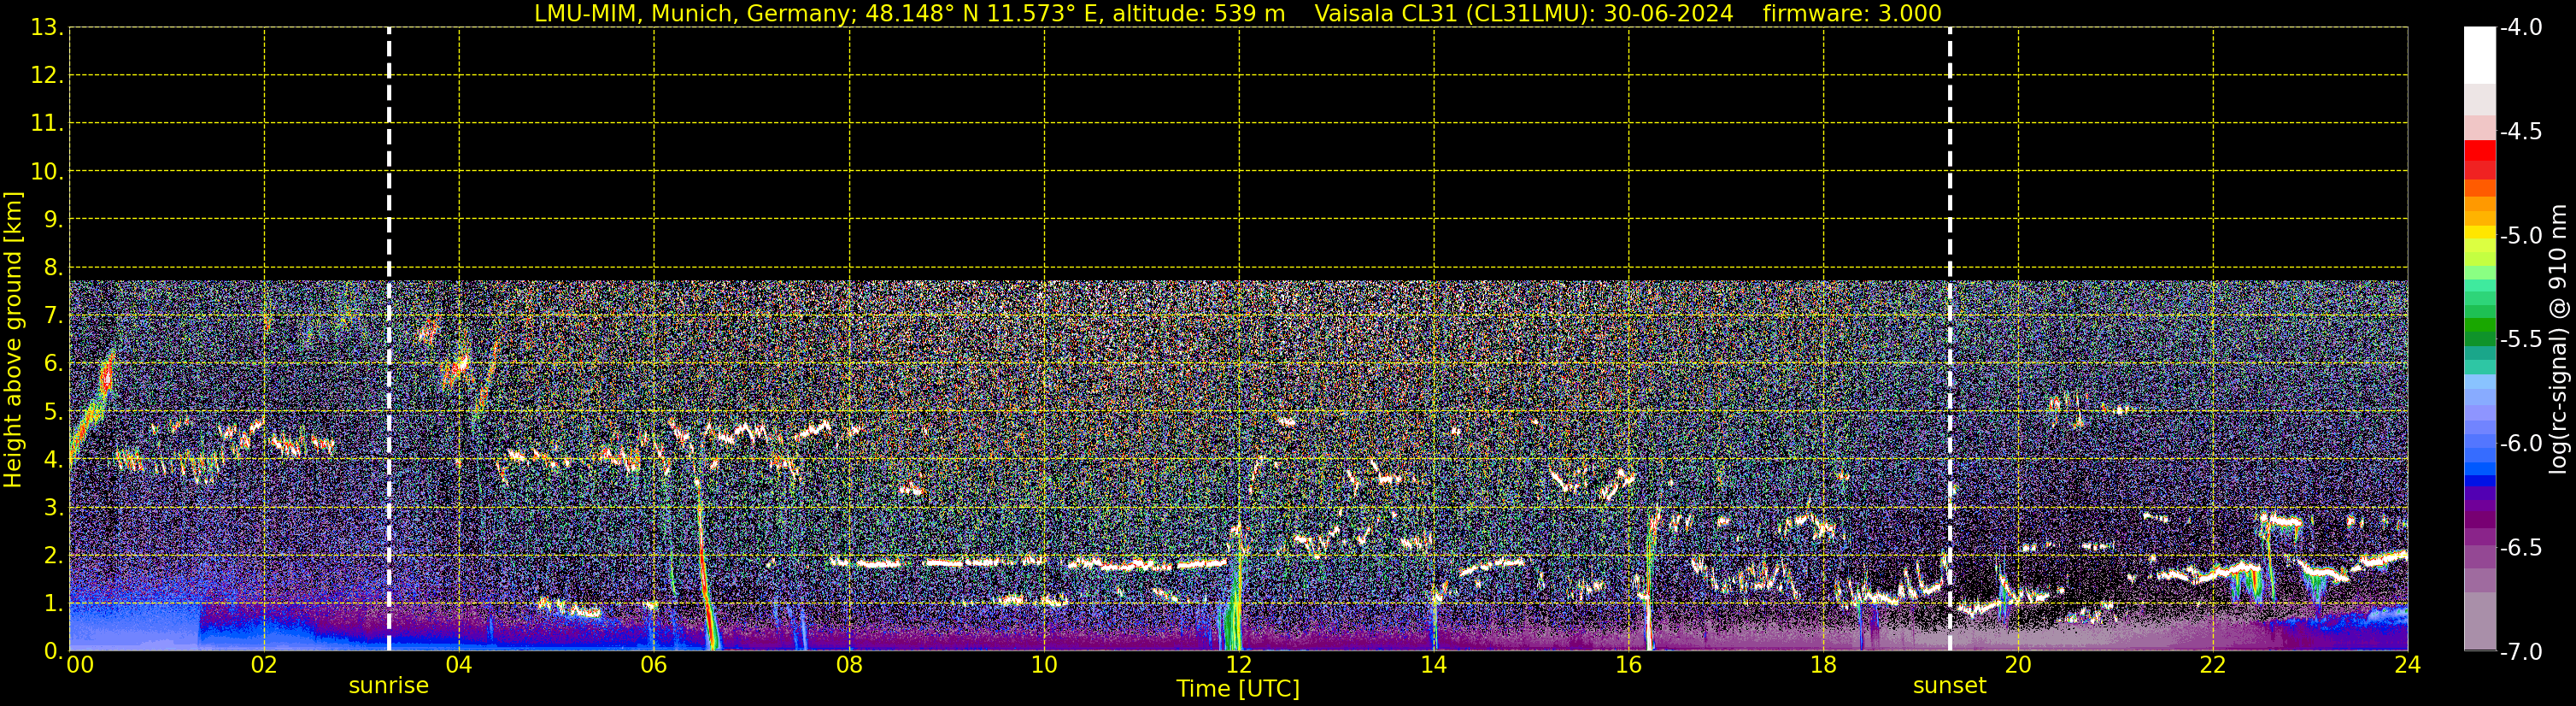
Task: Click the green segment of the colorbar
Action: 2480,325
